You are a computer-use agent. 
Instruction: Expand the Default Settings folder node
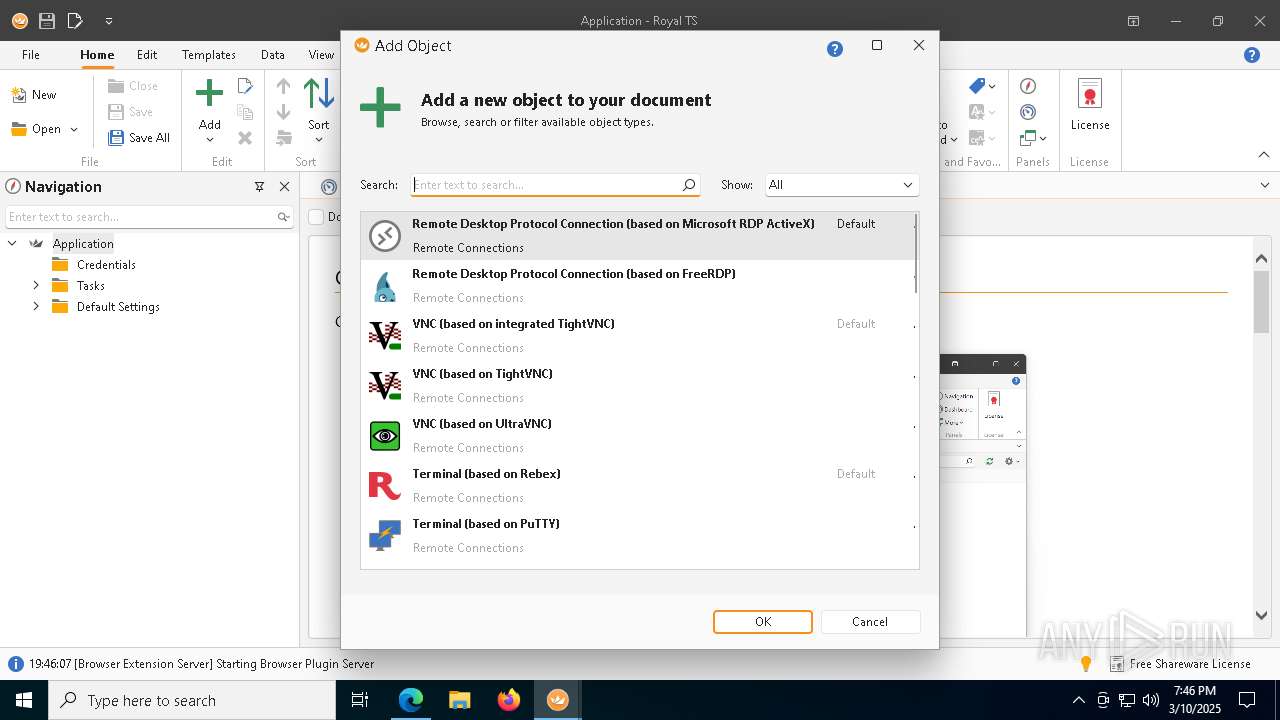[36, 307]
